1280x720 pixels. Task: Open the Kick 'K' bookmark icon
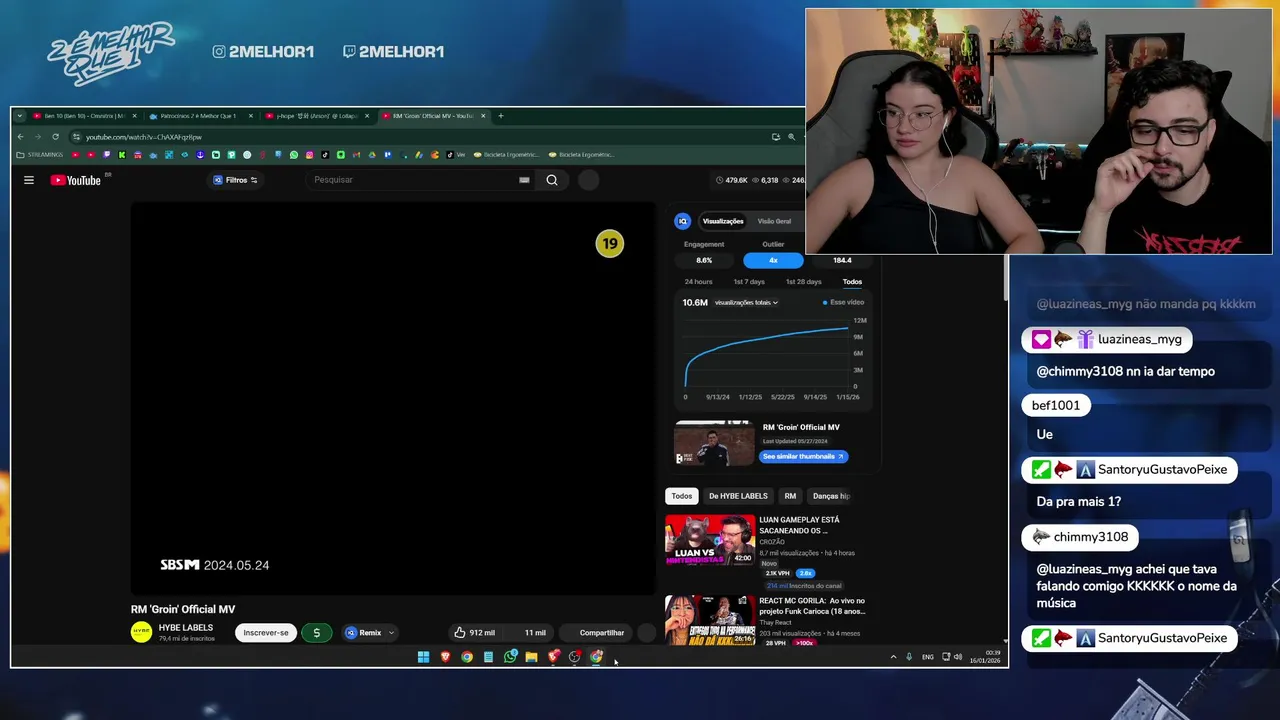click(x=122, y=155)
